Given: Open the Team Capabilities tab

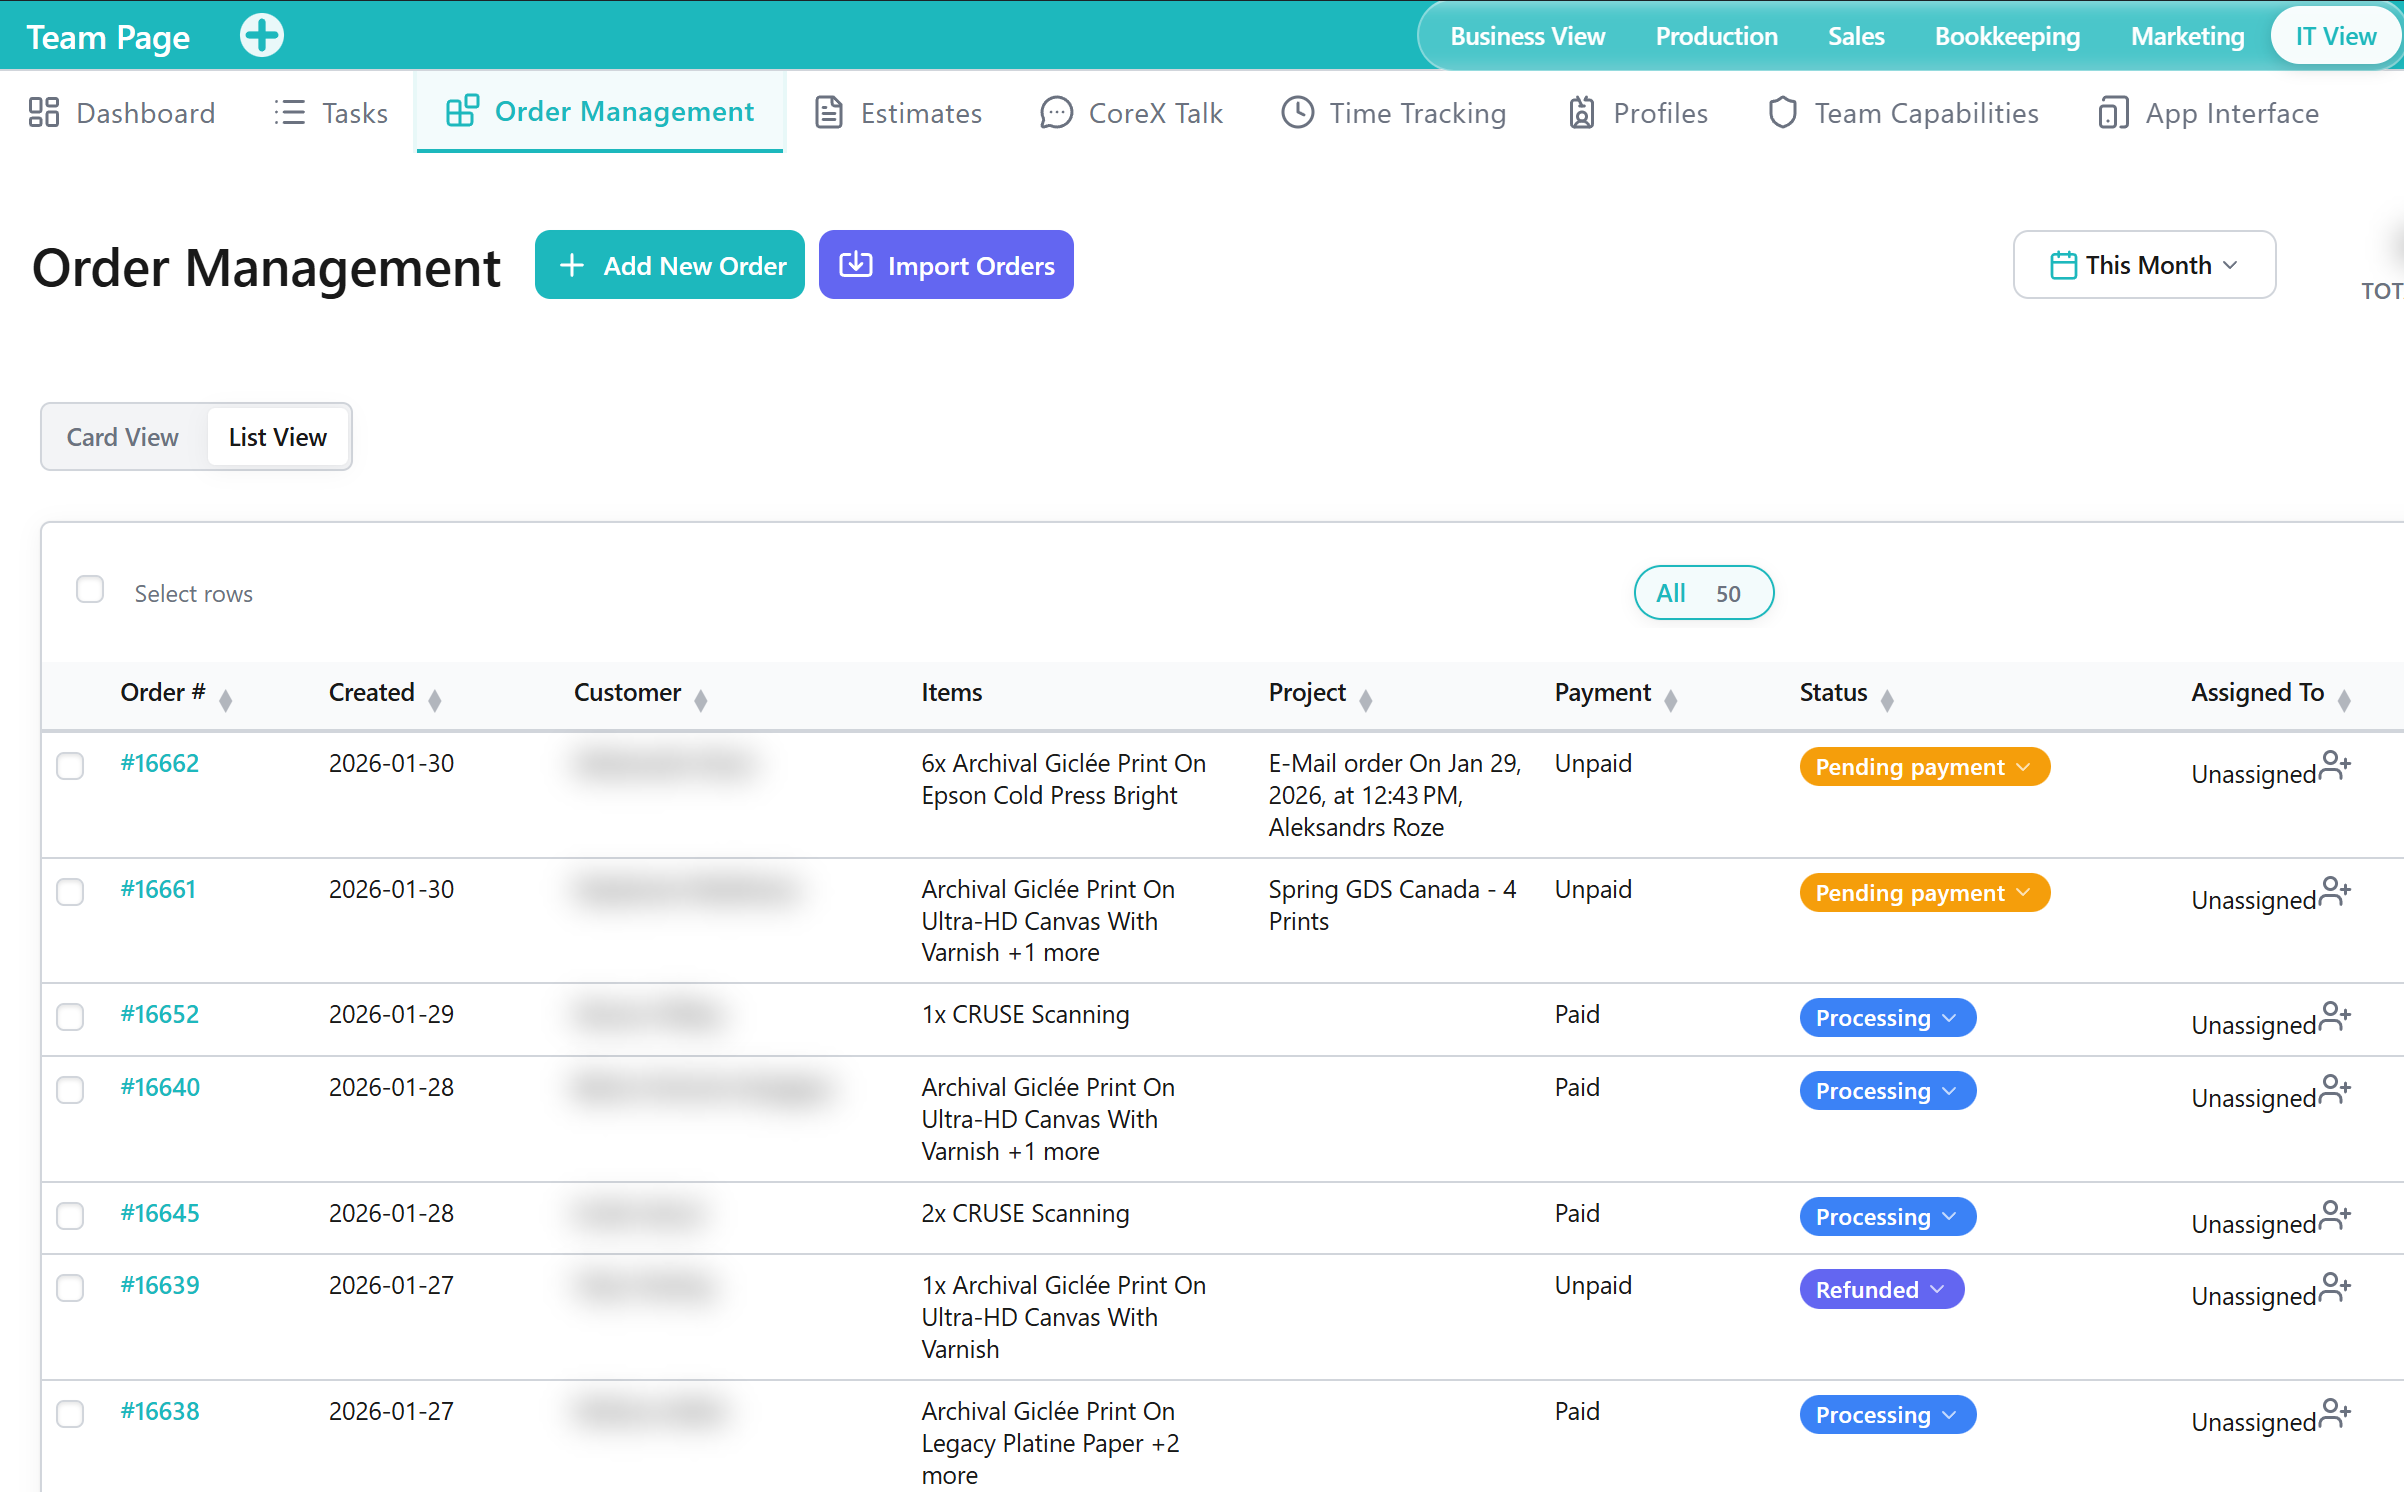Looking at the screenshot, I should point(1903,113).
